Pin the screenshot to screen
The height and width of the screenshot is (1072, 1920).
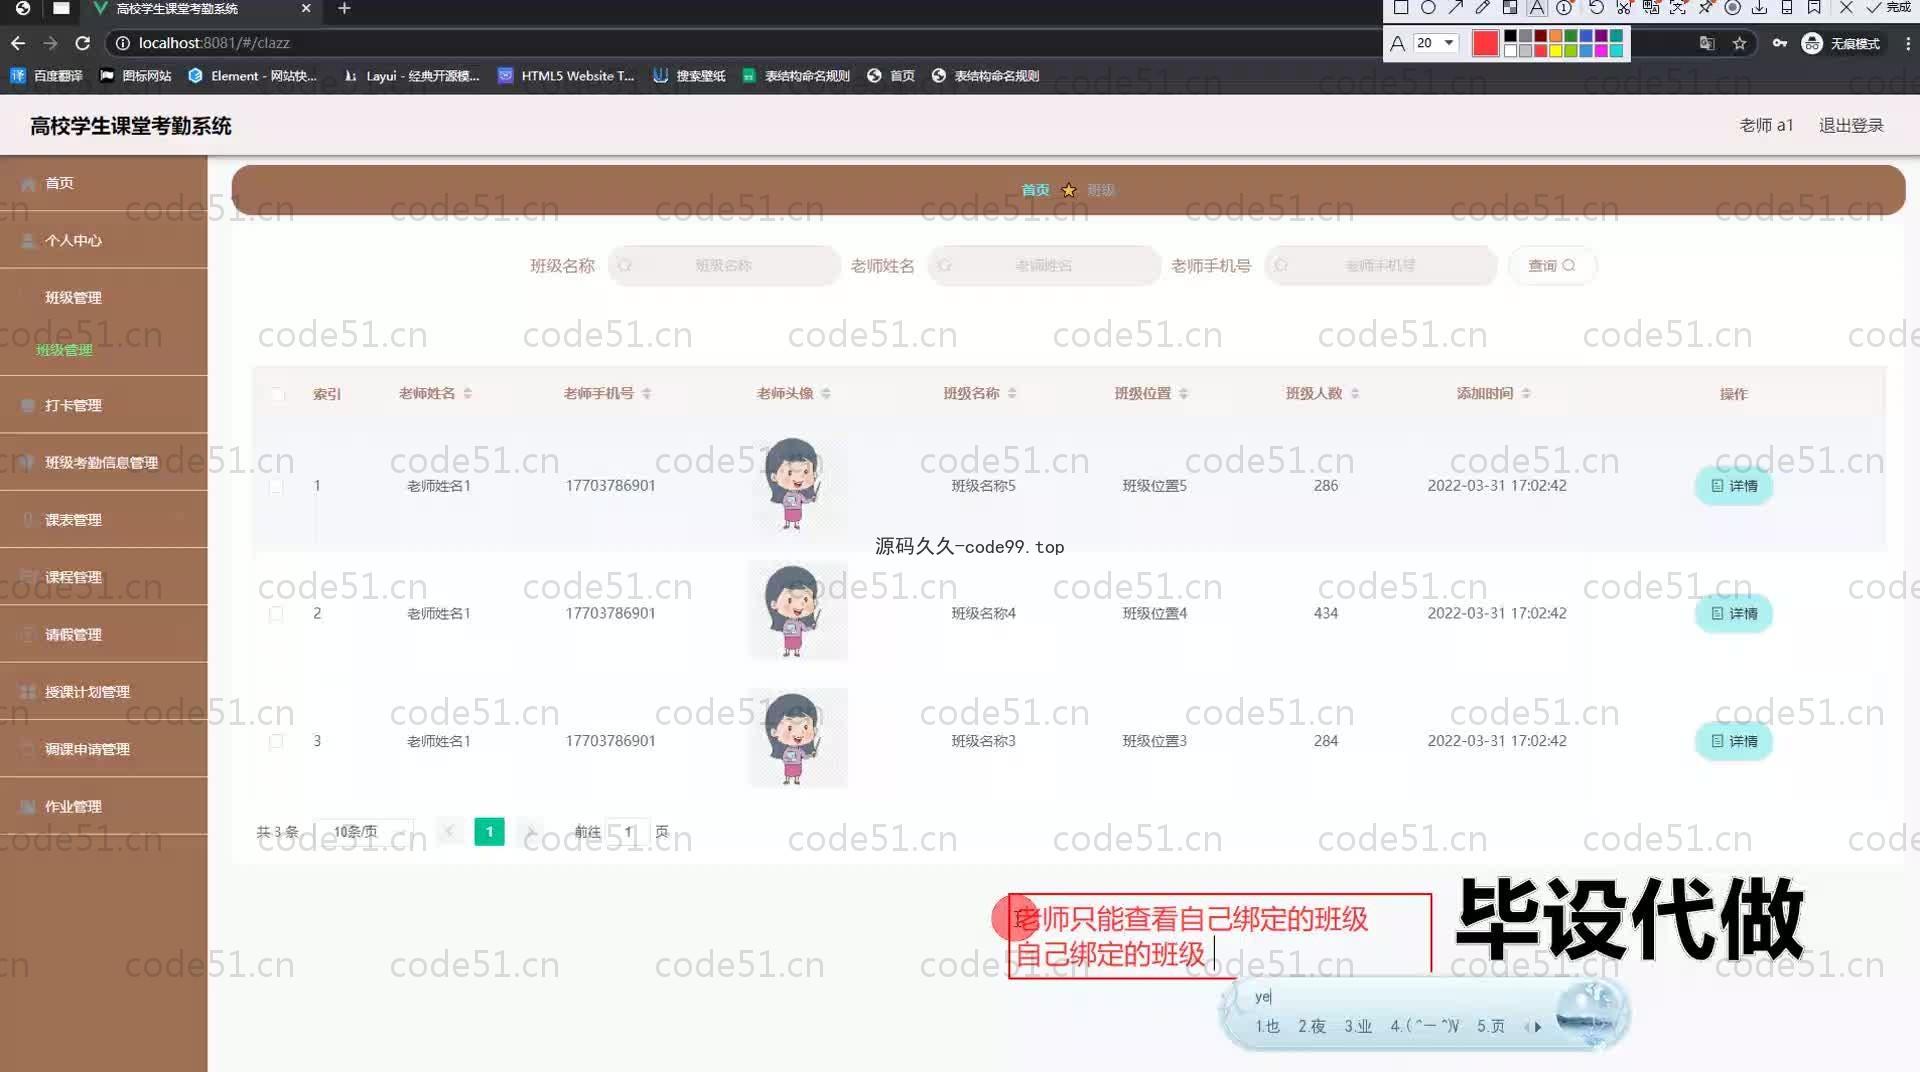tap(1706, 8)
